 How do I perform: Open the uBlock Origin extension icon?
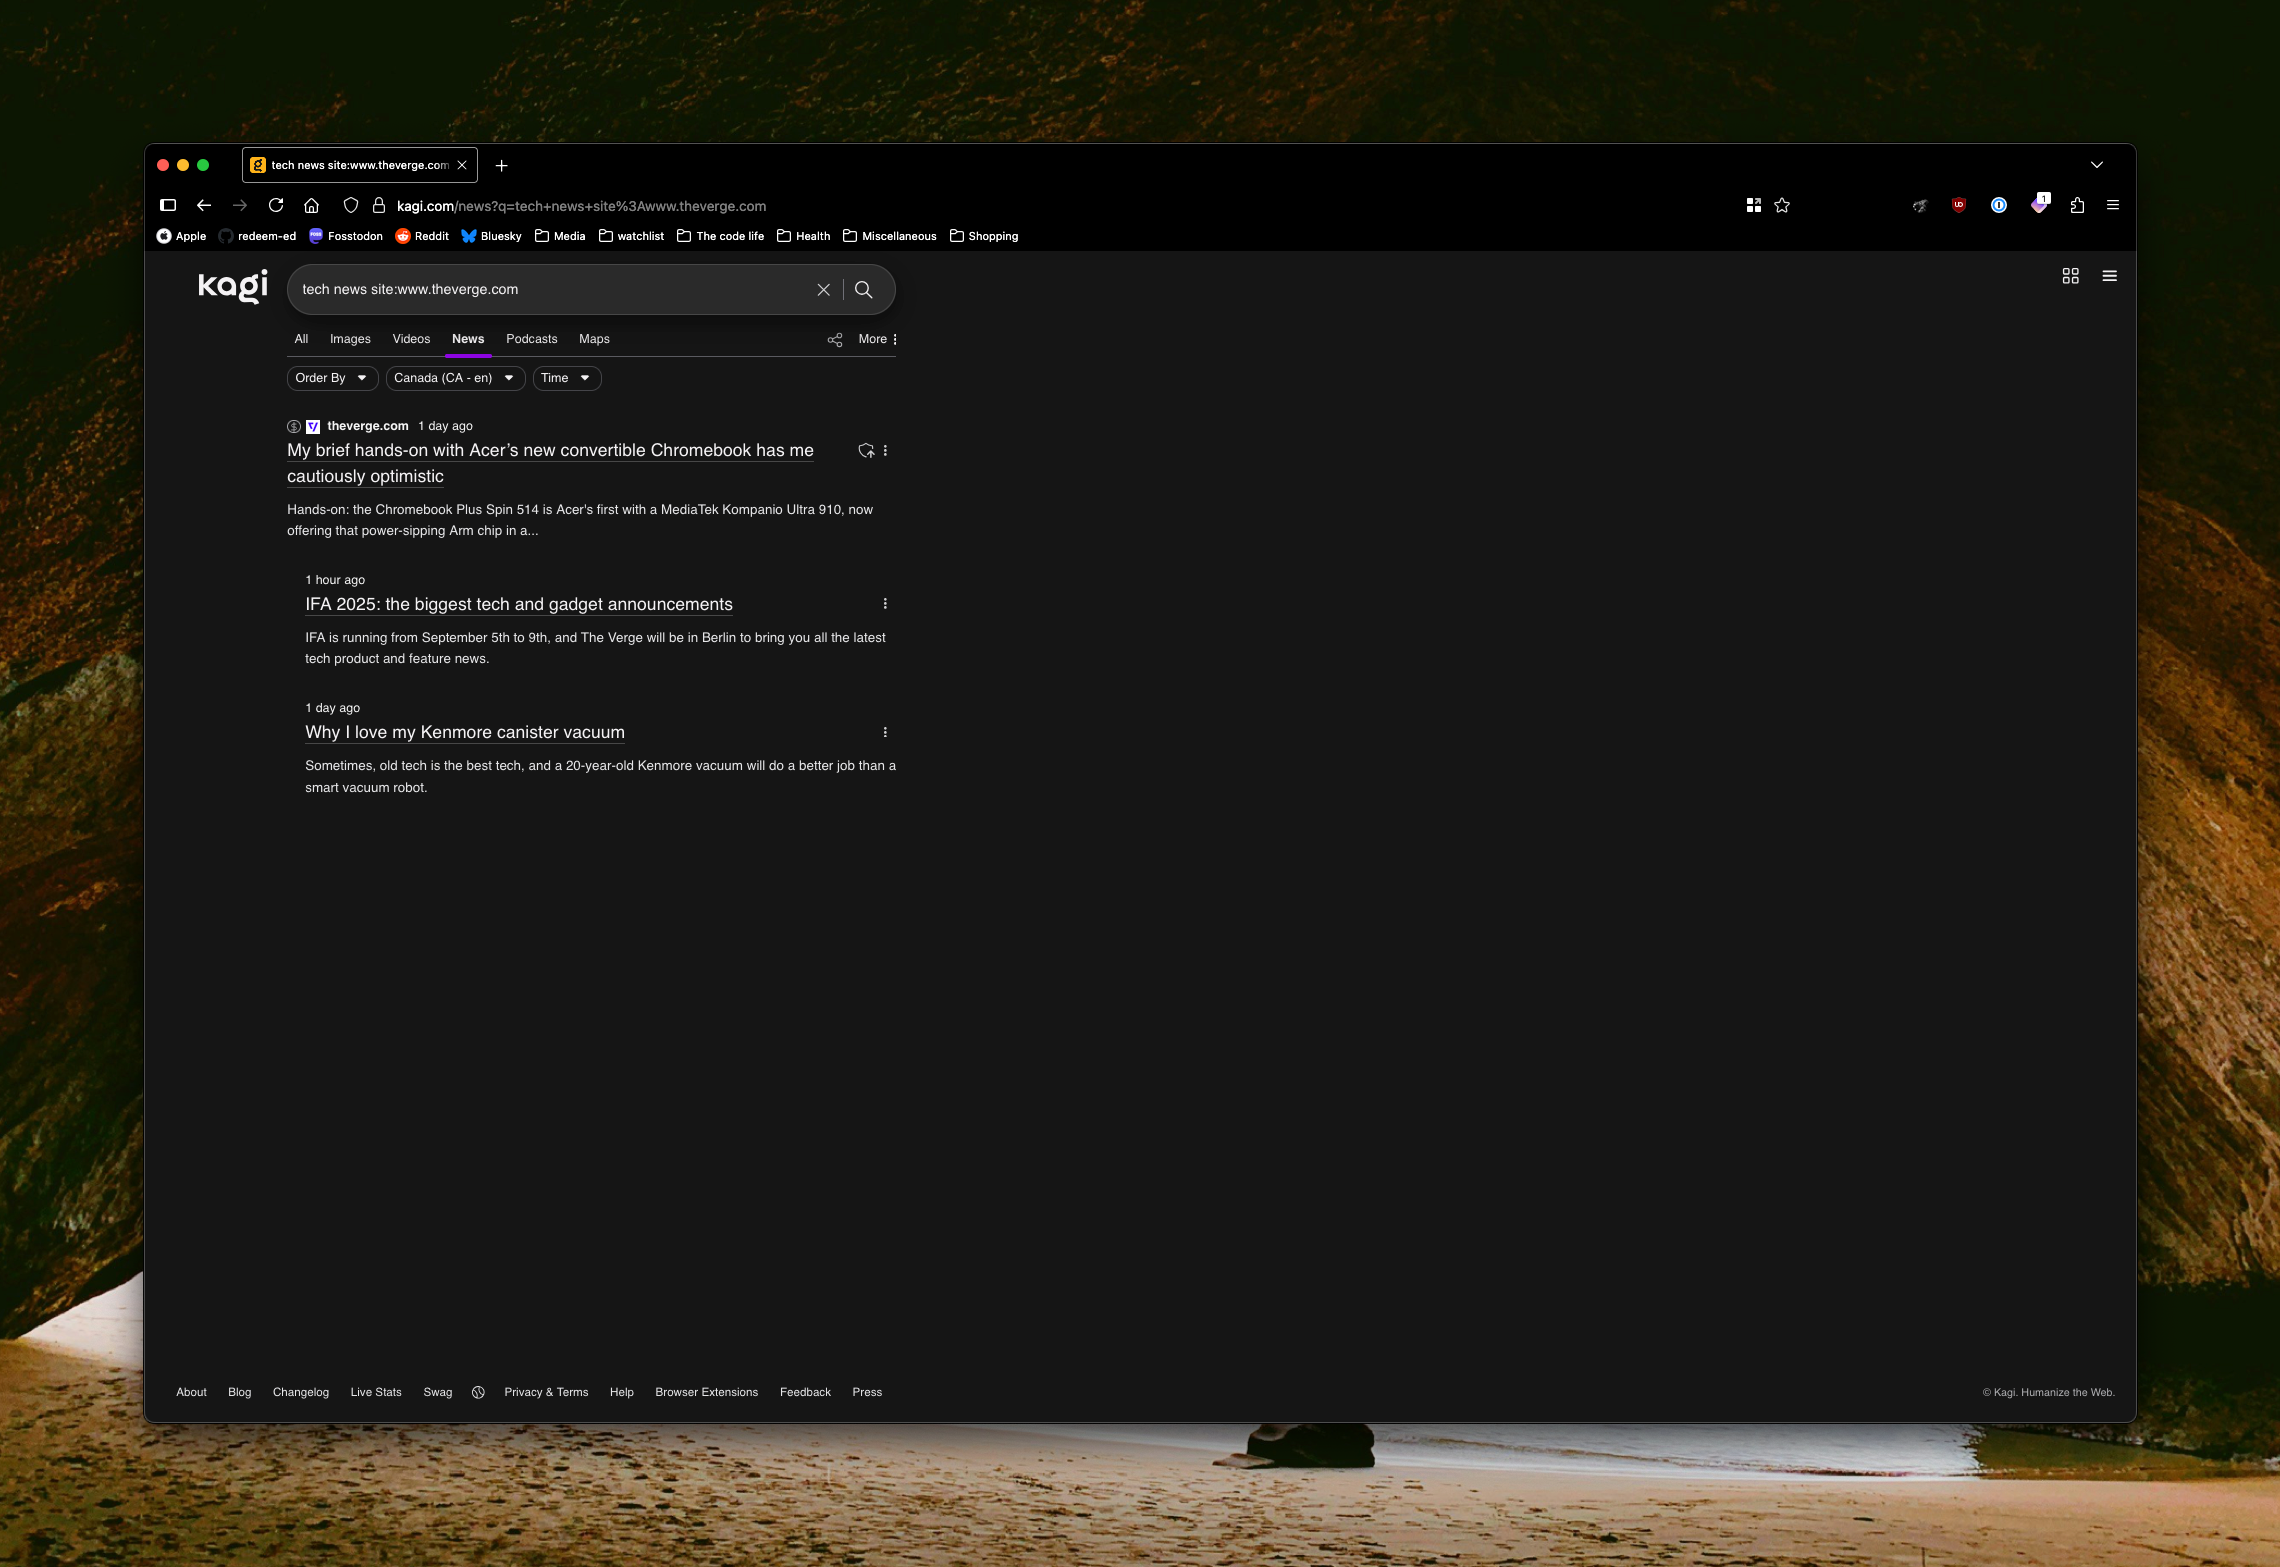pos(1958,206)
